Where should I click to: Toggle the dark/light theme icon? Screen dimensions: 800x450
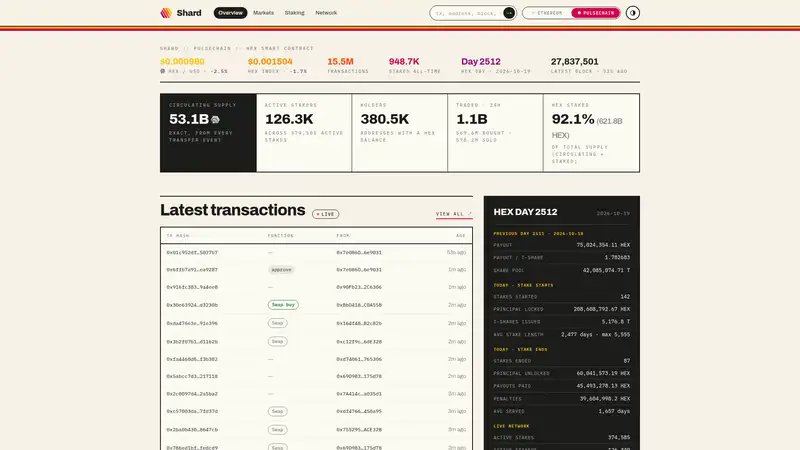(633, 13)
